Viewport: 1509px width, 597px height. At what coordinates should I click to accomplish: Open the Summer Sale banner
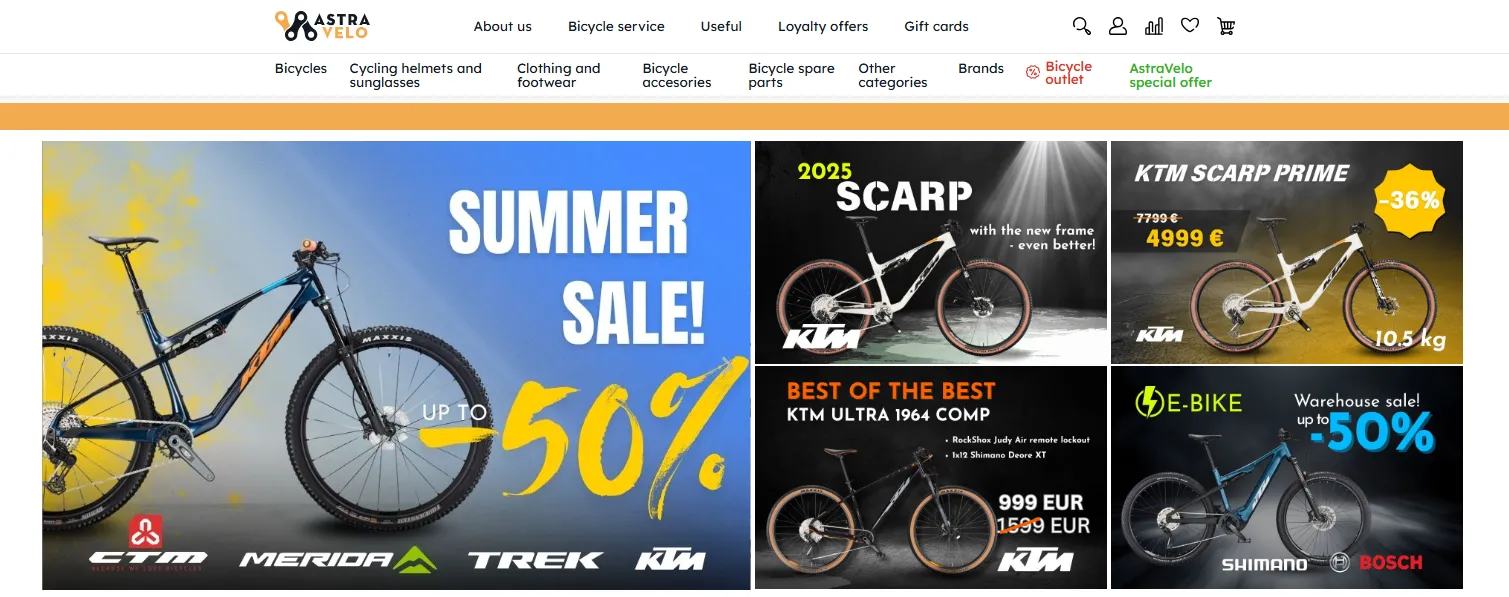pos(396,365)
